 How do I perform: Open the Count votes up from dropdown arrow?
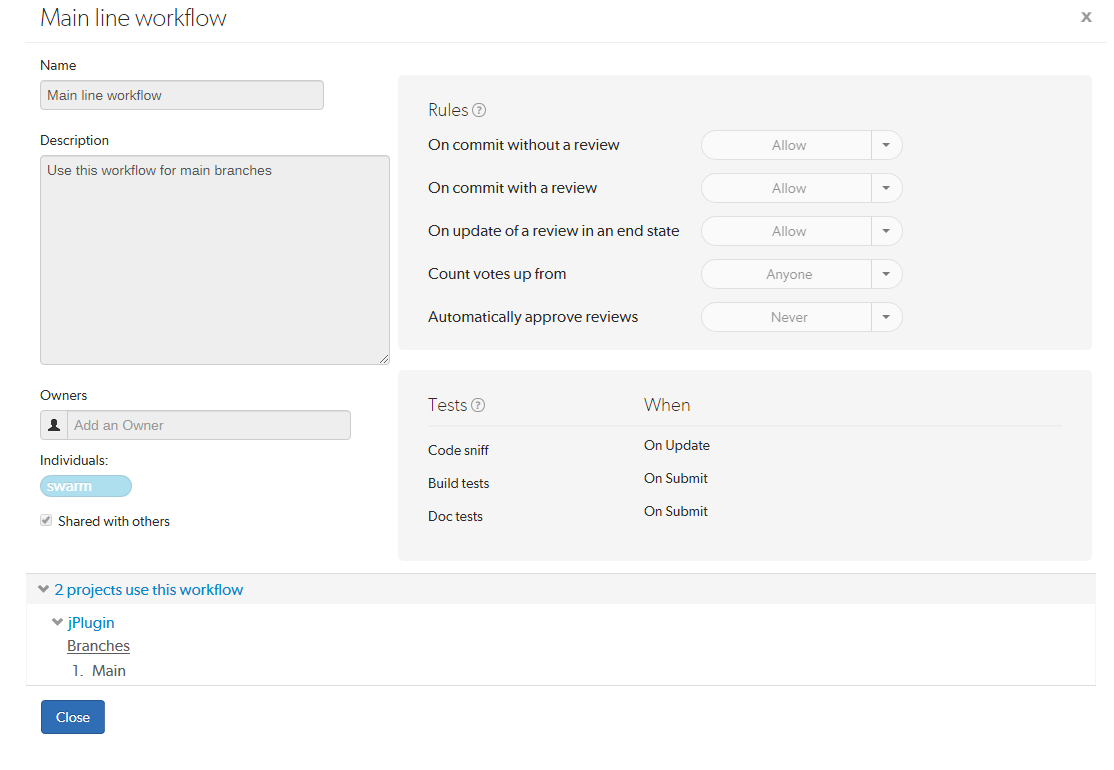(886, 274)
